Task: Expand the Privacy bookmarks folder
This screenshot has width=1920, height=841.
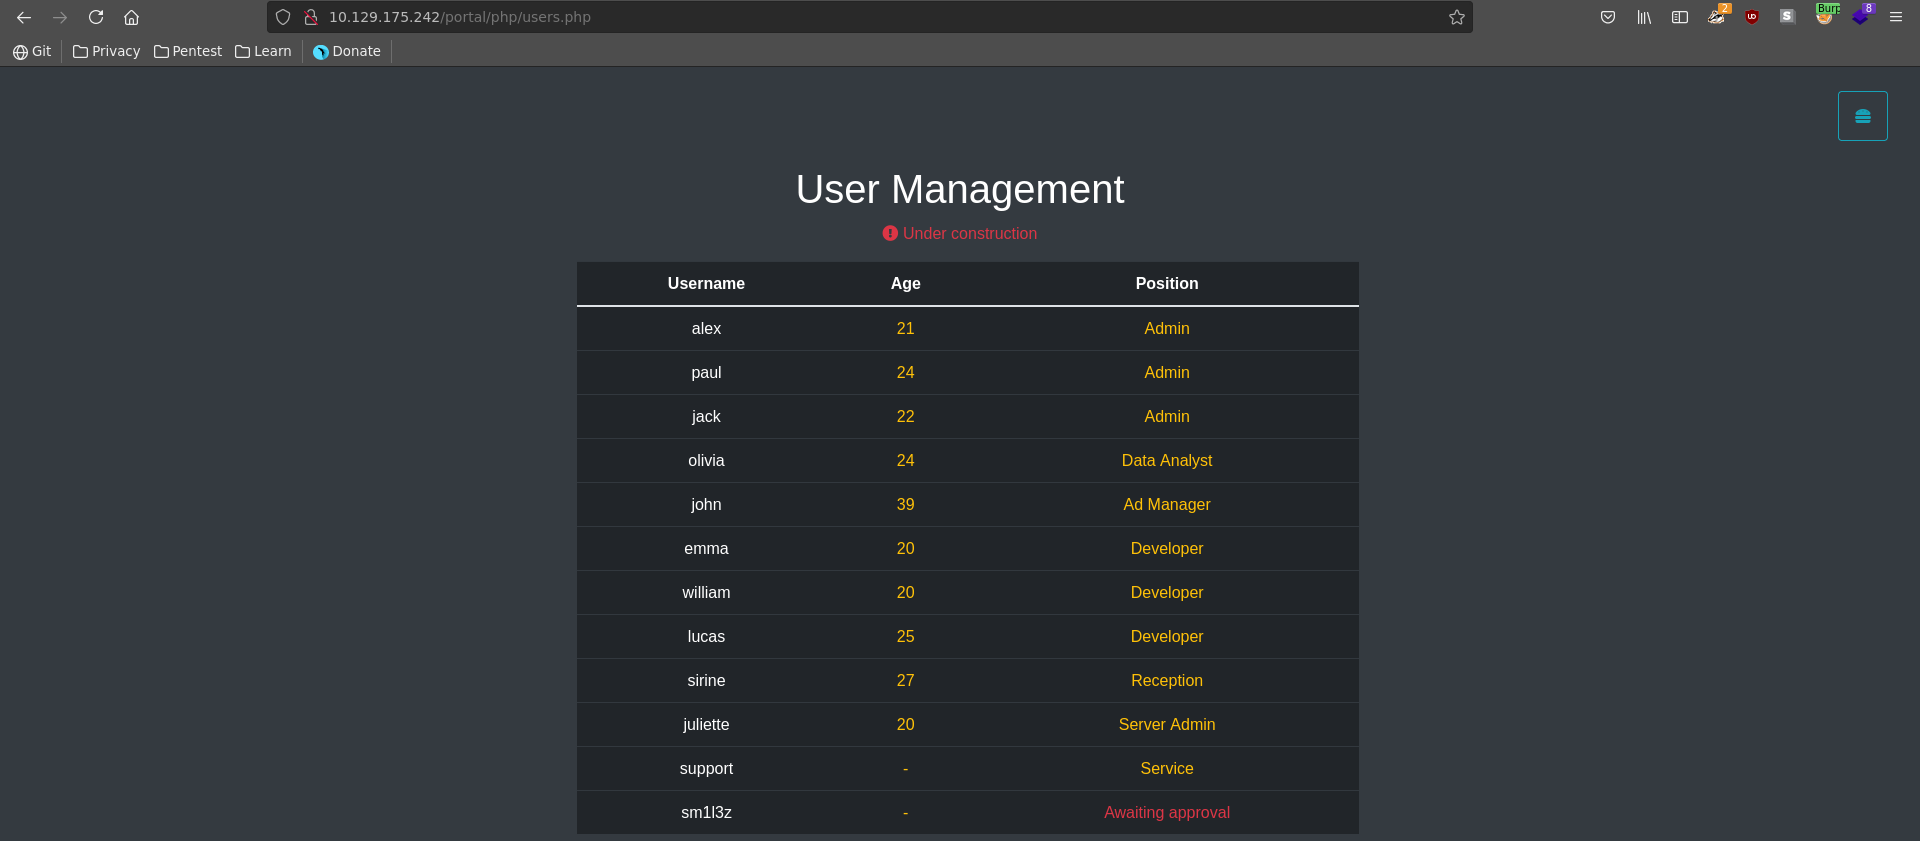Action: (x=106, y=51)
